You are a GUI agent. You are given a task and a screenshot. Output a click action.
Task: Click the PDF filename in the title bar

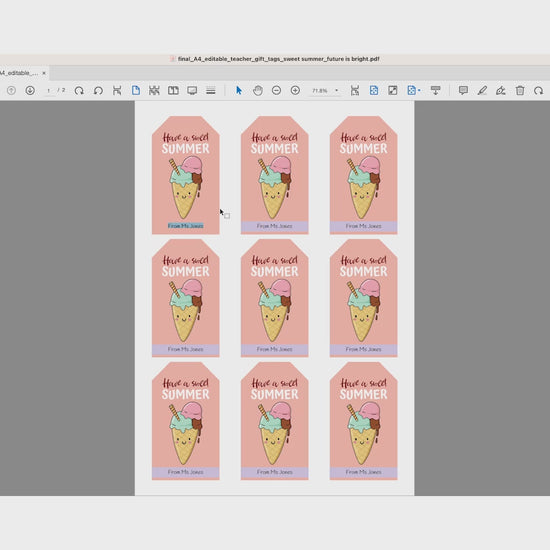279,59
